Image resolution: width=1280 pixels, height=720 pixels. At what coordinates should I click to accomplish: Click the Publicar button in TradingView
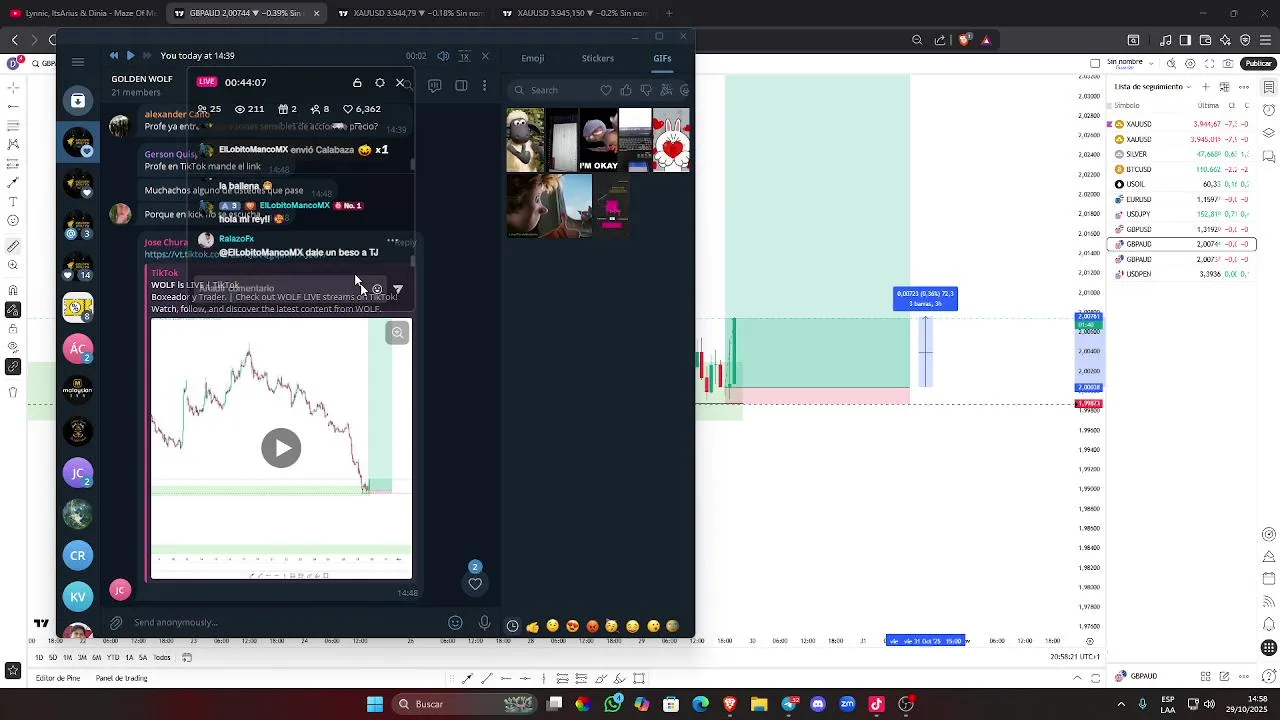(1258, 63)
